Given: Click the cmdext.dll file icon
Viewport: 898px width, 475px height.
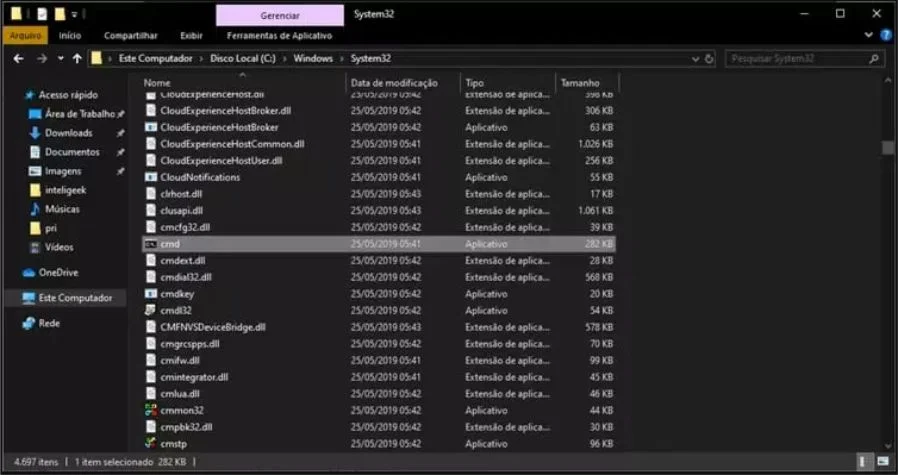Looking at the screenshot, I should tap(151, 261).
